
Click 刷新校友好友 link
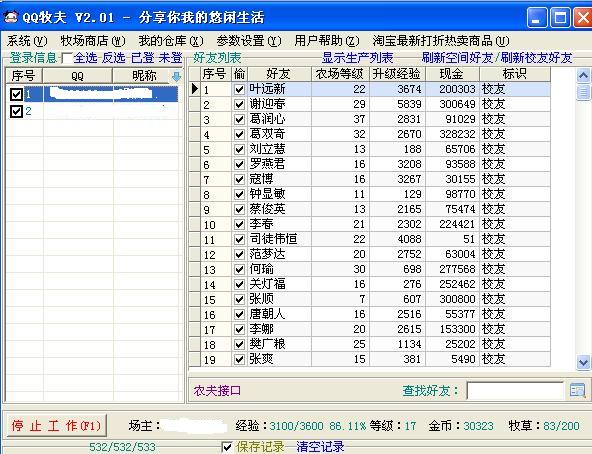tap(536, 58)
